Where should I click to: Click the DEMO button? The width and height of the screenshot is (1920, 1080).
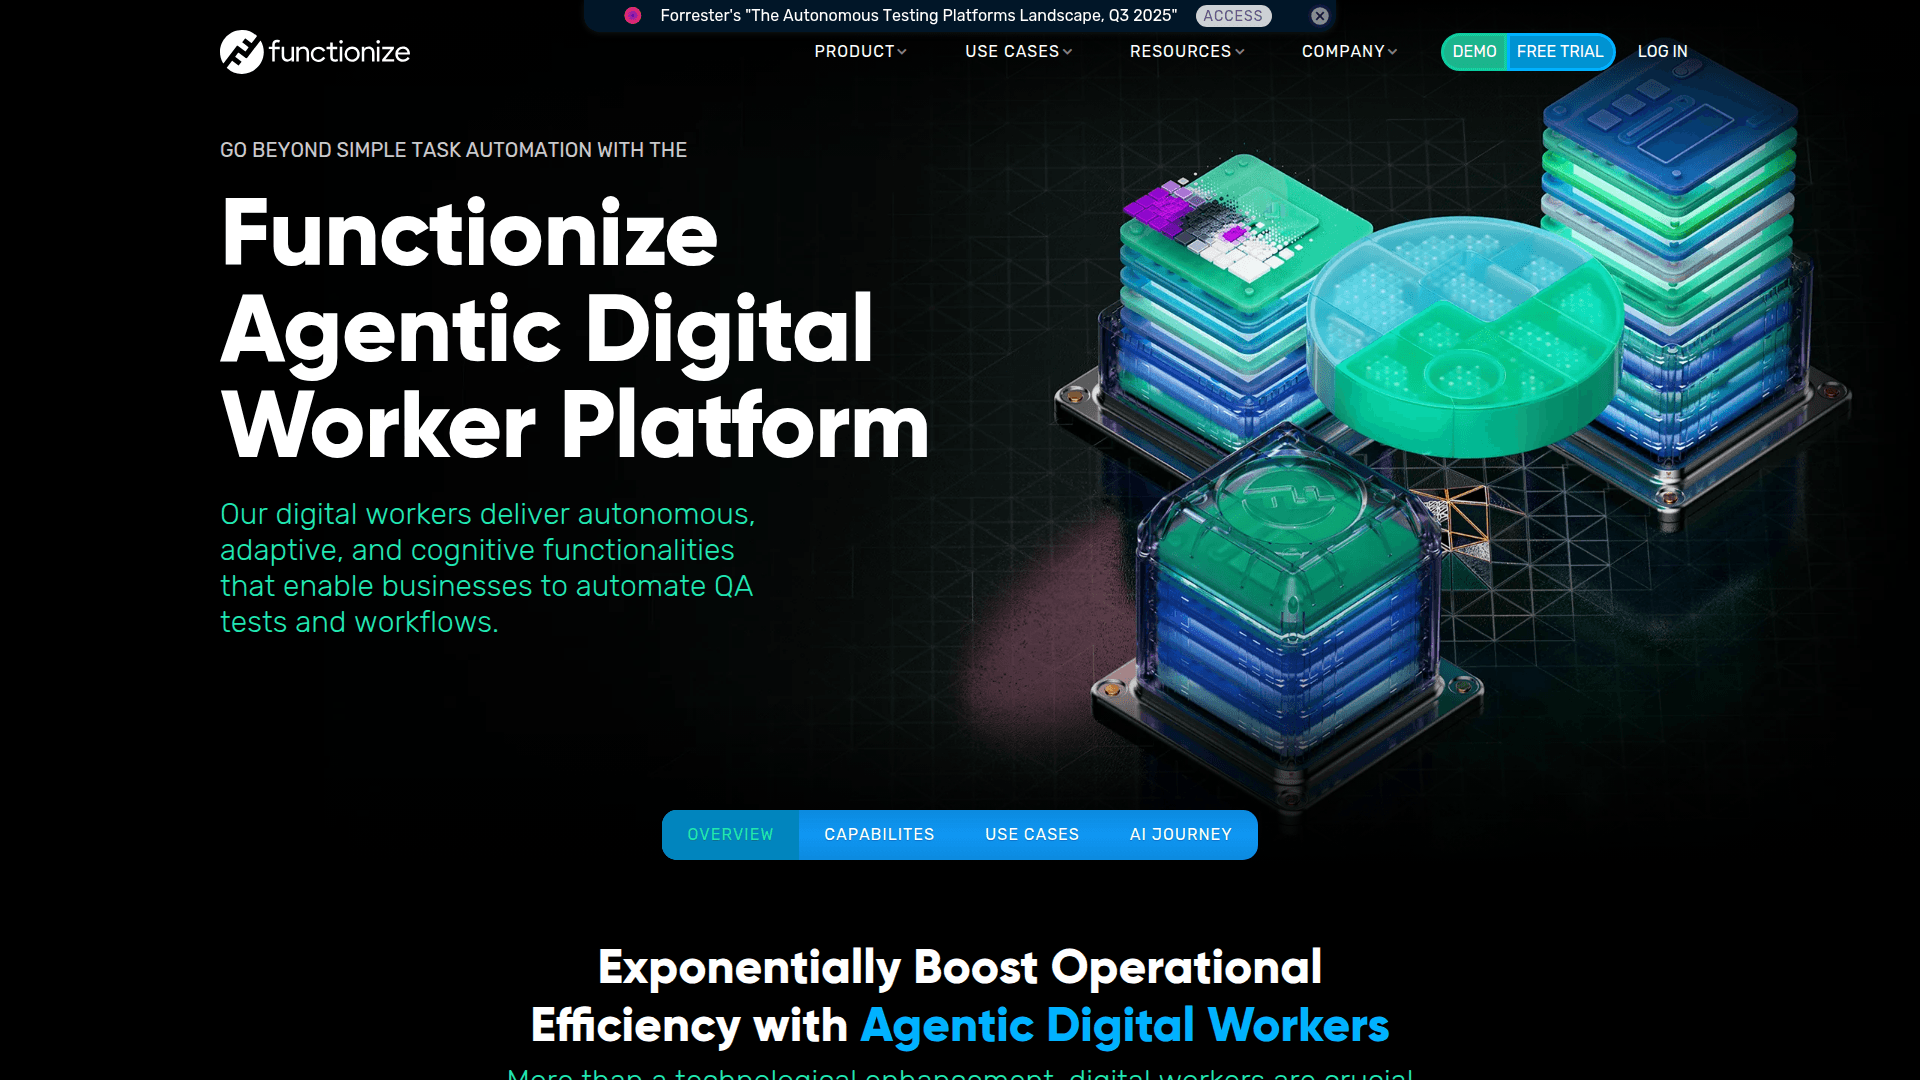coord(1474,52)
